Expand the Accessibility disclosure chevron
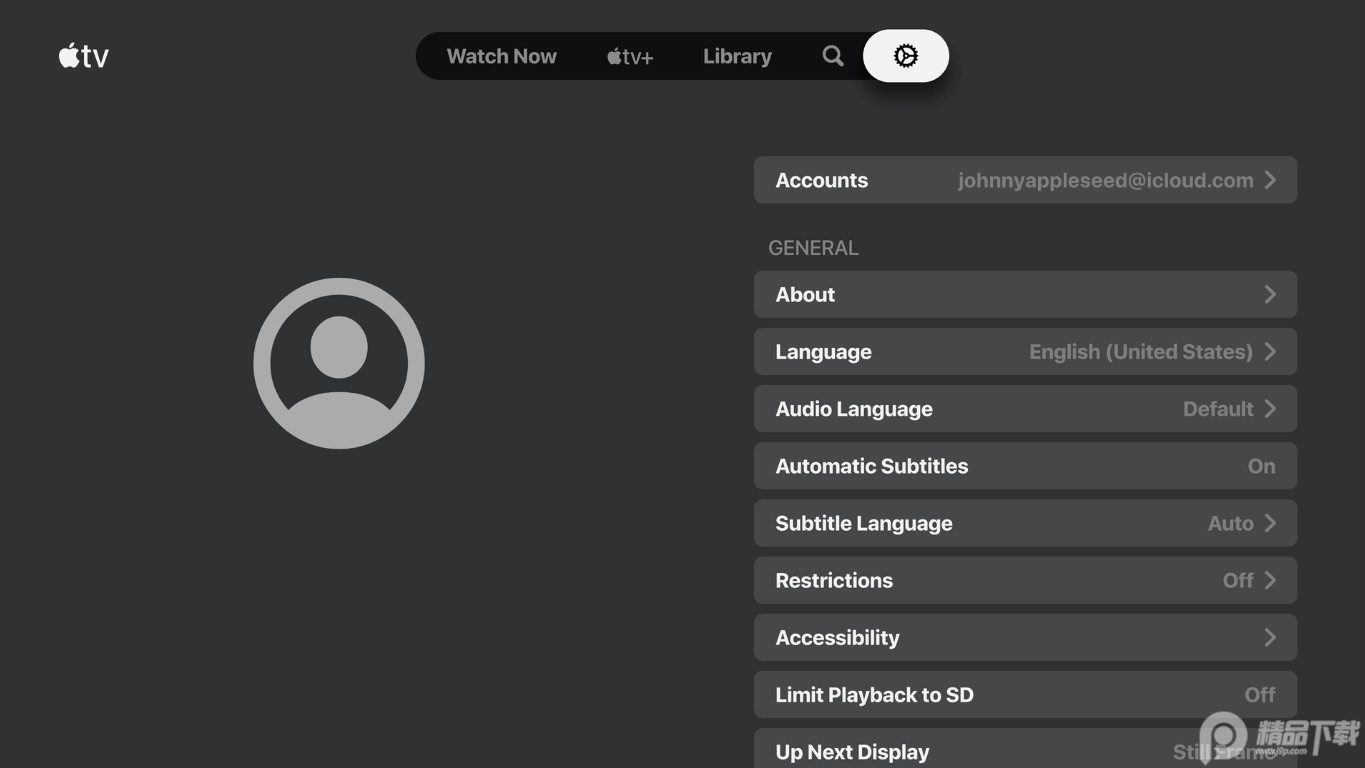This screenshot has width=1365, height=768. click(x=1270, y=637)
